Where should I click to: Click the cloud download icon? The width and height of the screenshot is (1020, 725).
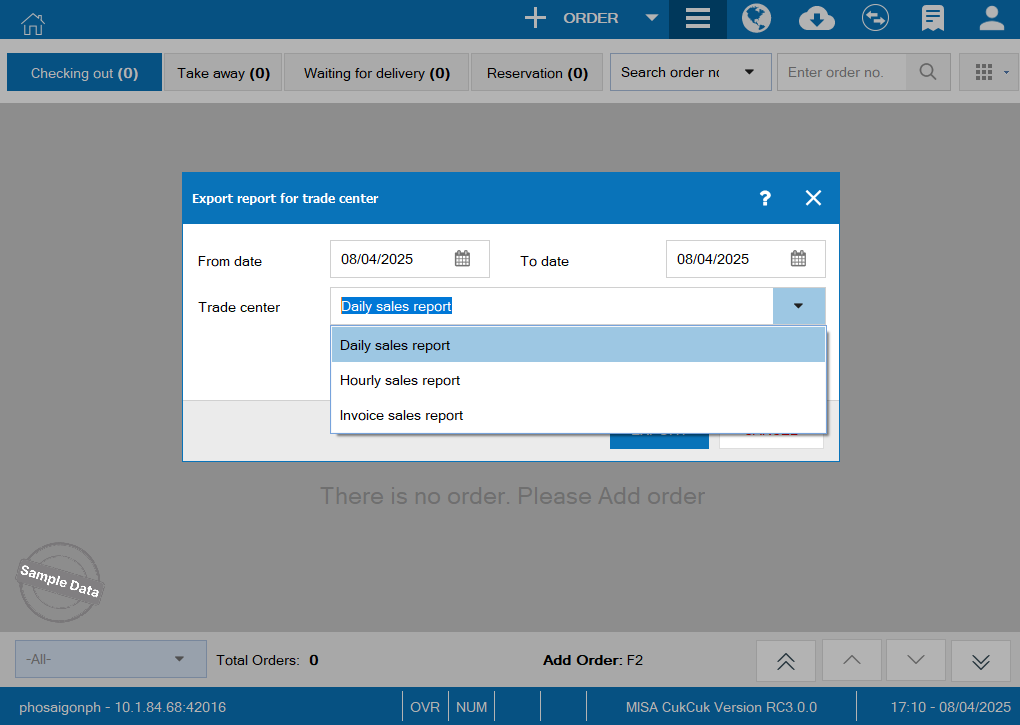coord(816,19)
